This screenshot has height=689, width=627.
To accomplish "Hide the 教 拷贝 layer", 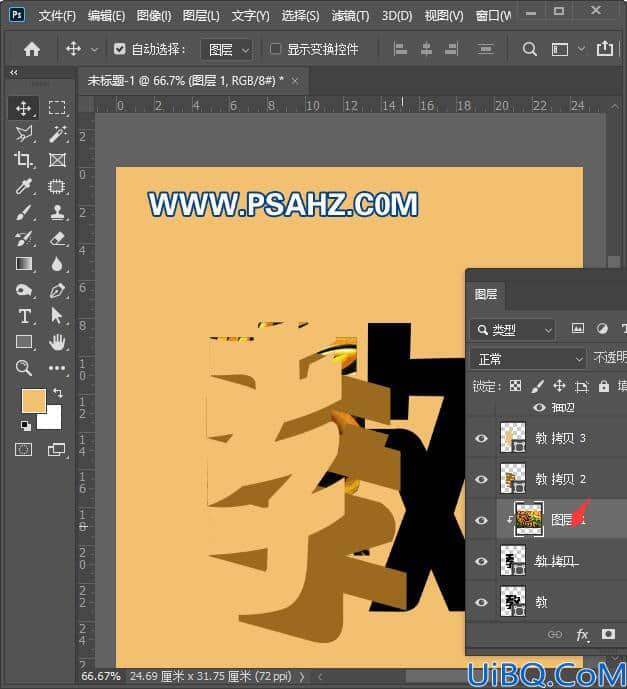I will pyautogui.click(x=482, y=561).
